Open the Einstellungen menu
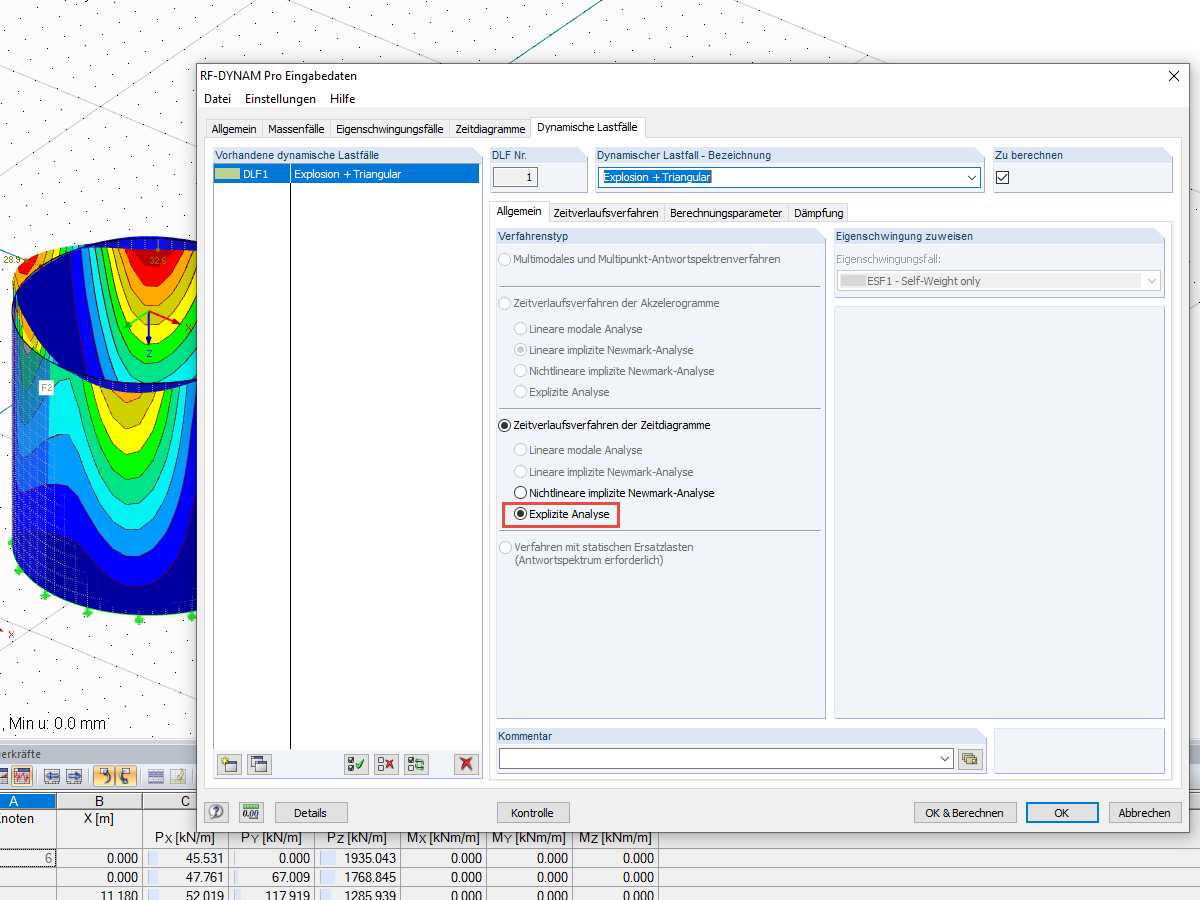1200x900 pixels. (280, 99)
